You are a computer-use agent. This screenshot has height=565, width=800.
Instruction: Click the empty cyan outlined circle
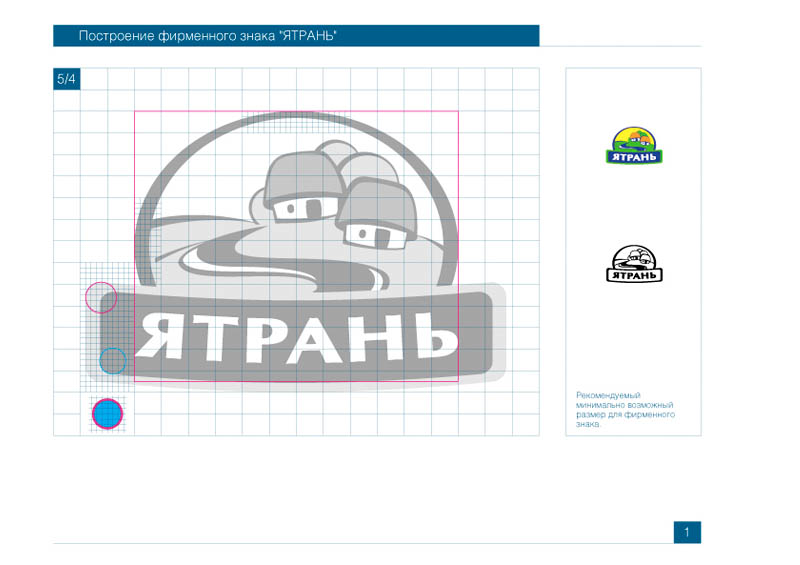[112, 361]
